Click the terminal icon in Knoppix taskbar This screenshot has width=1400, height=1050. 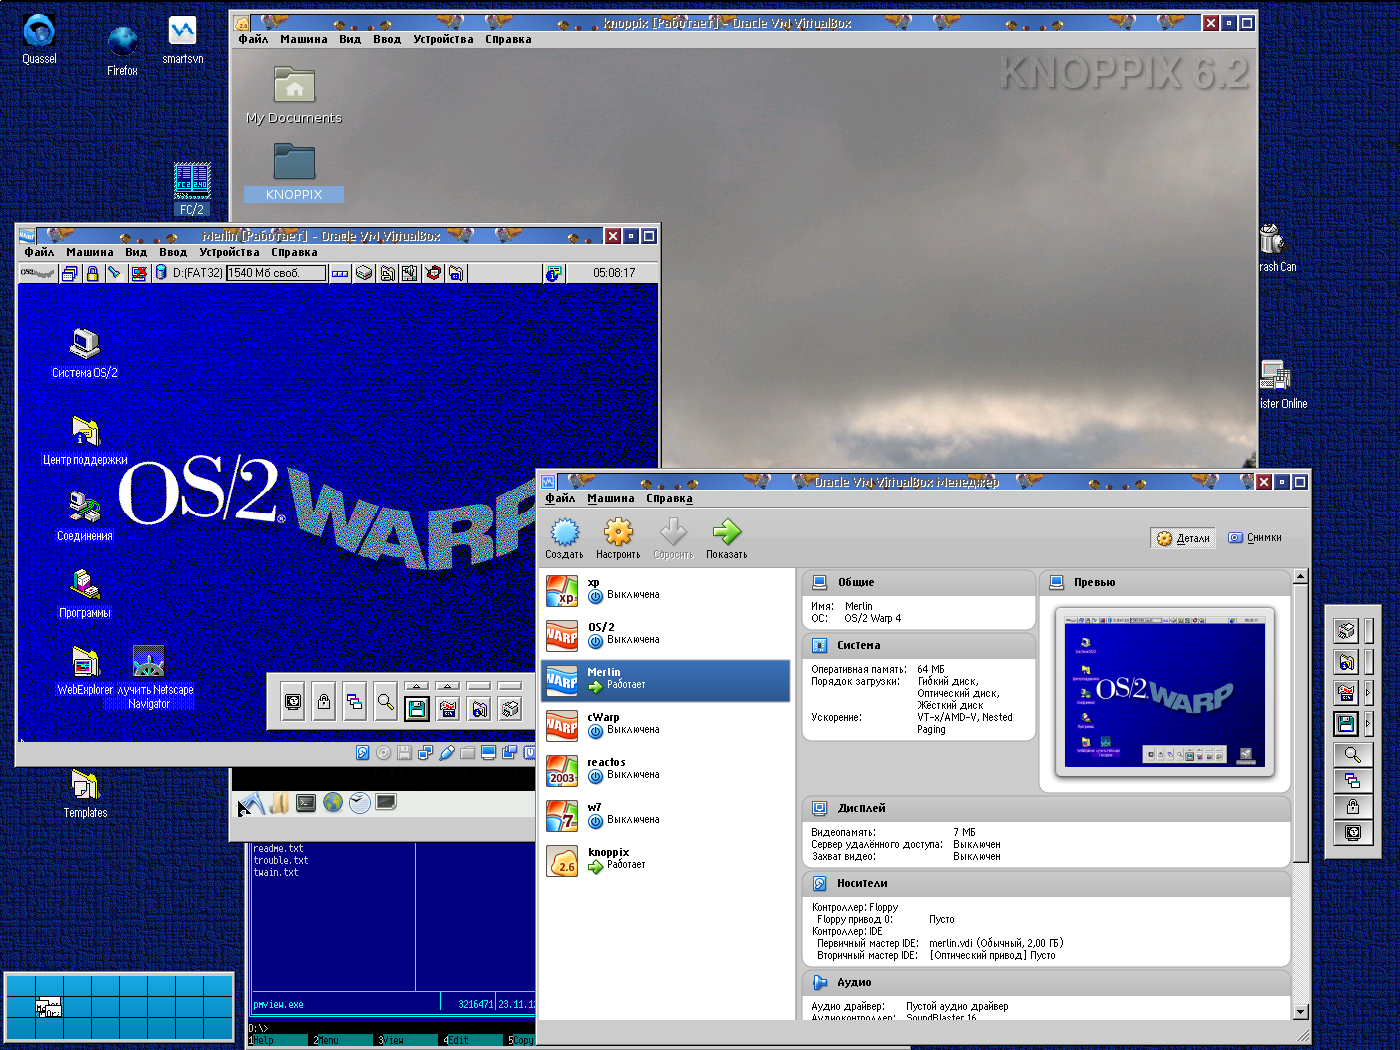point(306,802)
